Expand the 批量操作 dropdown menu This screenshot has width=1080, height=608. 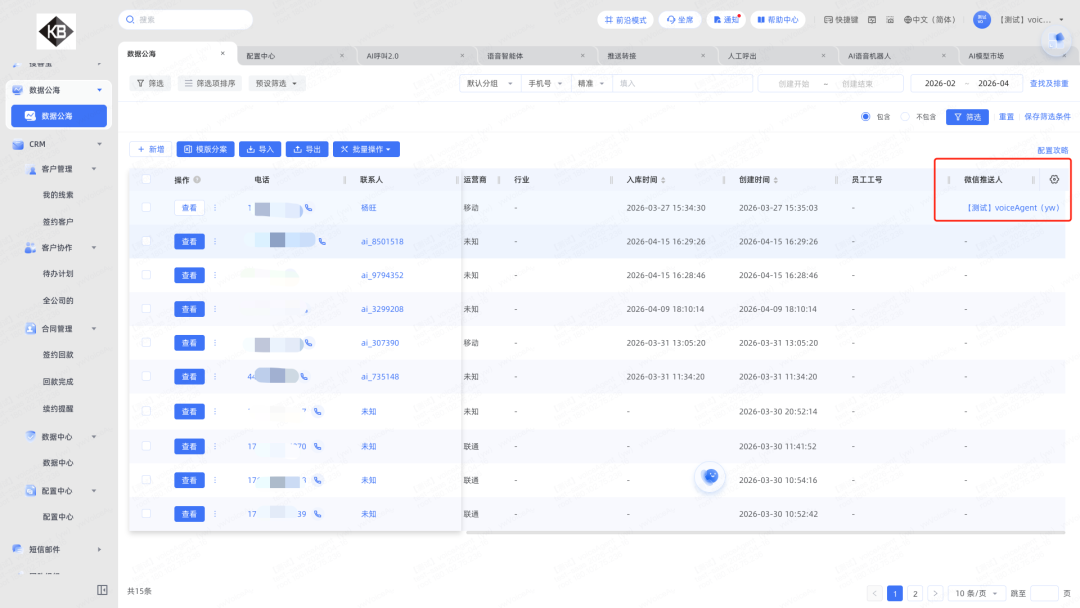tap(366, 149)
